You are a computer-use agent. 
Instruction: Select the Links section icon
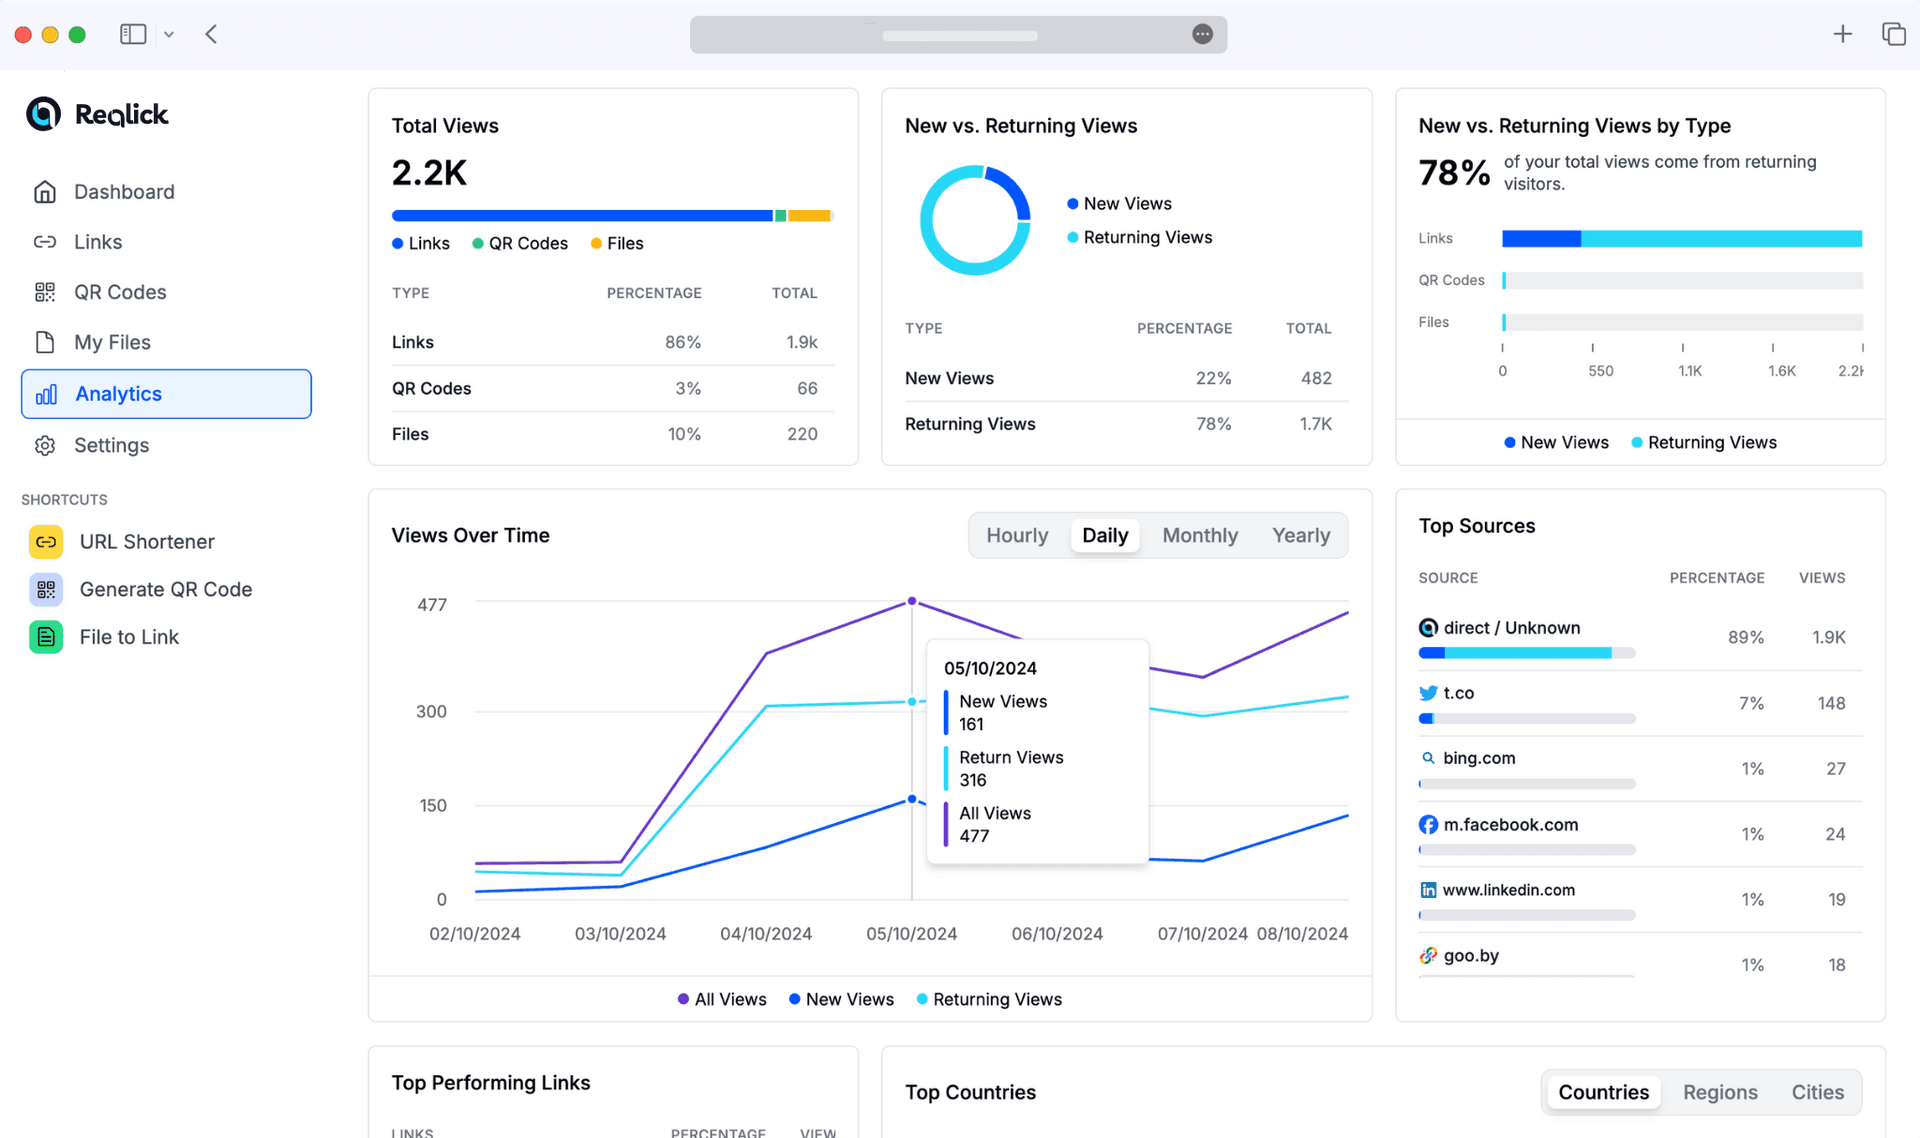pos(46,241)
